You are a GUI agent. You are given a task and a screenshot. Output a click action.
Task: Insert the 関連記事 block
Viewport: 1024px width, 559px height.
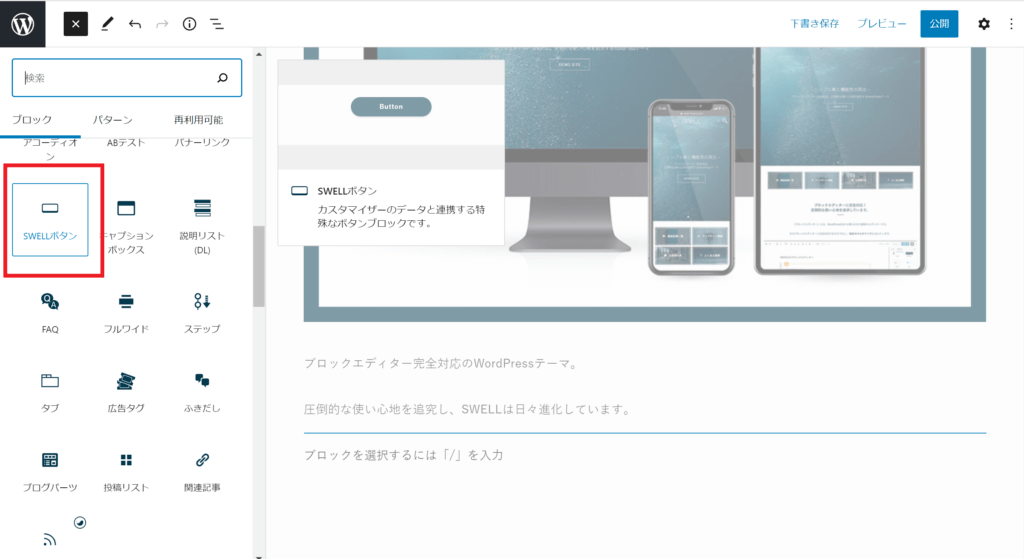click(202, 473)
